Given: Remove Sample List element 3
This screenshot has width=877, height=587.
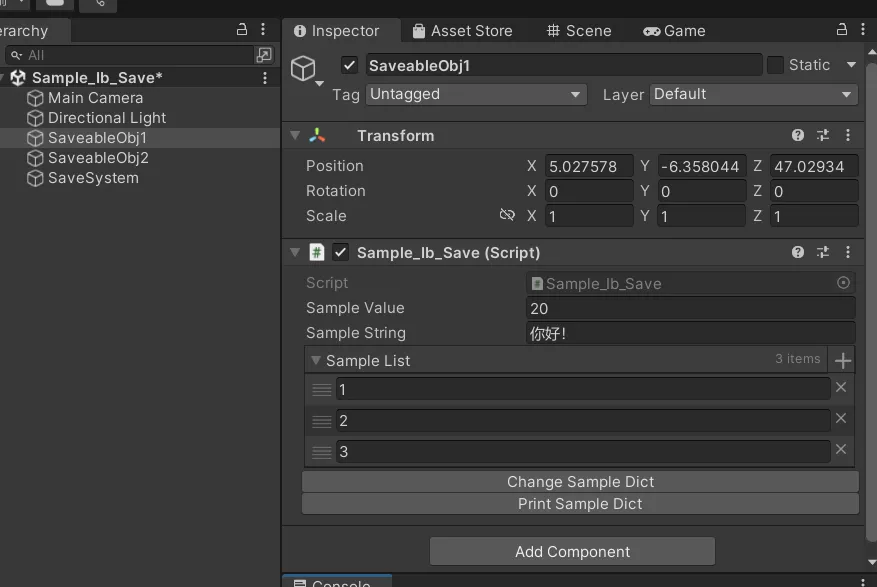Looking at the screenshot, I should click(x=841, y=449).
